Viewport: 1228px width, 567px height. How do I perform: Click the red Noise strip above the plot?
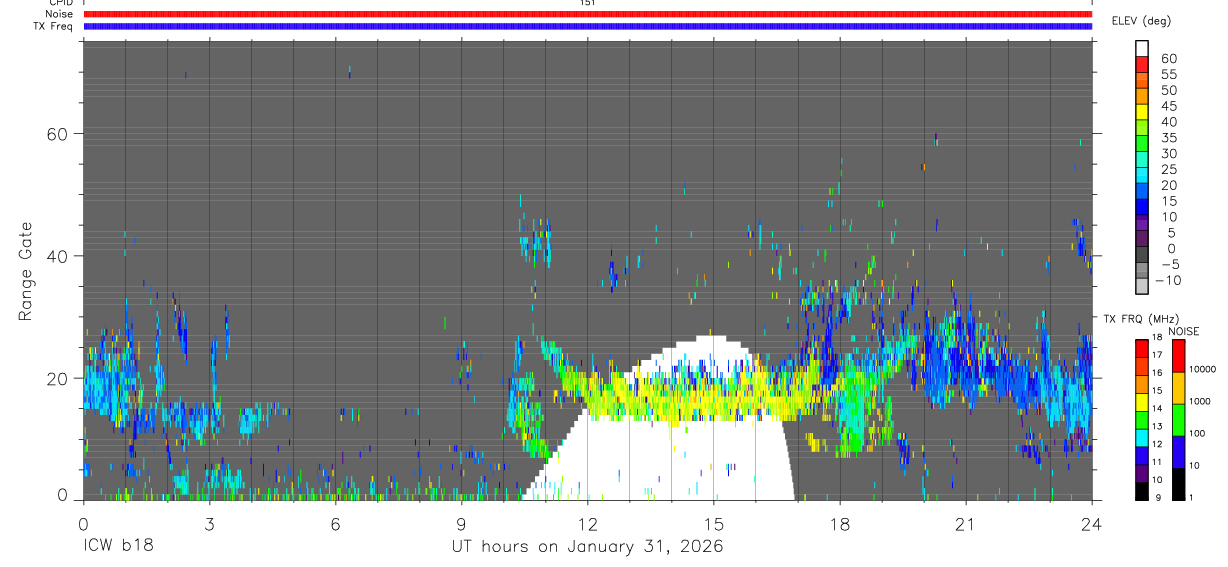pos(588,14)
